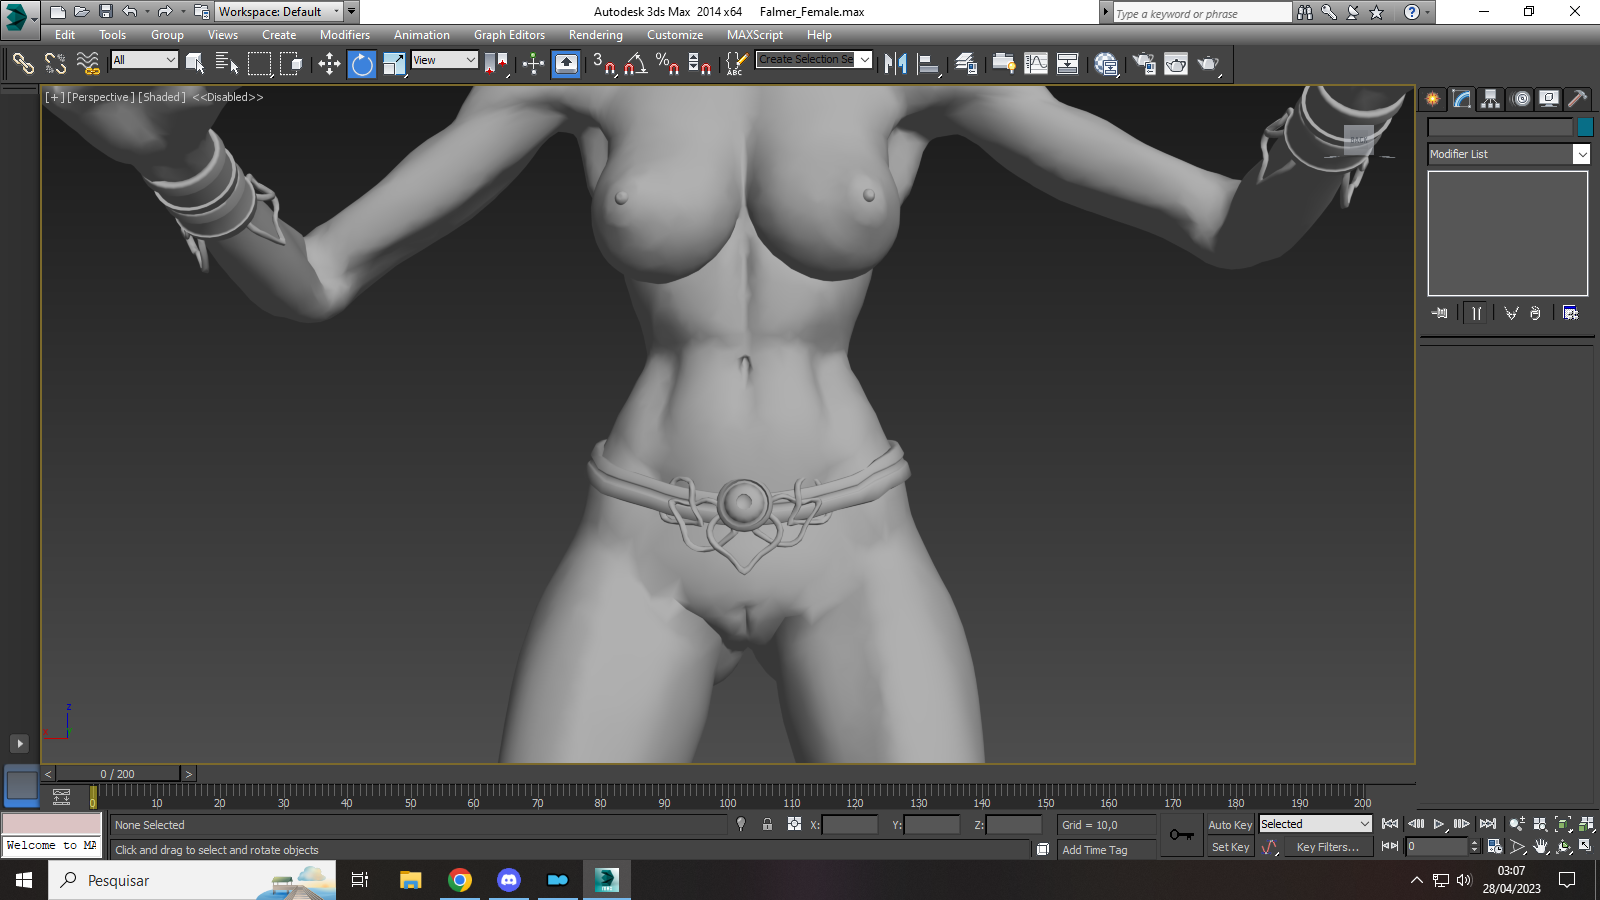
Task: Click the Select by Name icon
Action: coord(227,64)
